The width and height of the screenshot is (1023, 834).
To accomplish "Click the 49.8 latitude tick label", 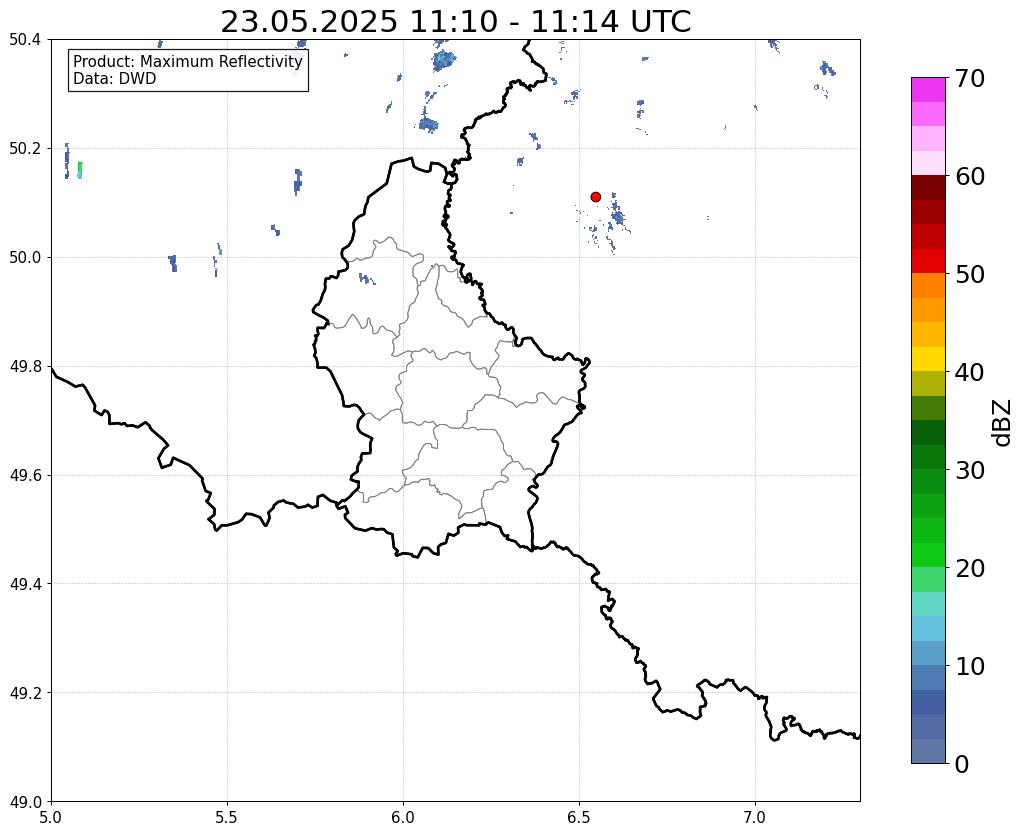I will pos(25,367).
